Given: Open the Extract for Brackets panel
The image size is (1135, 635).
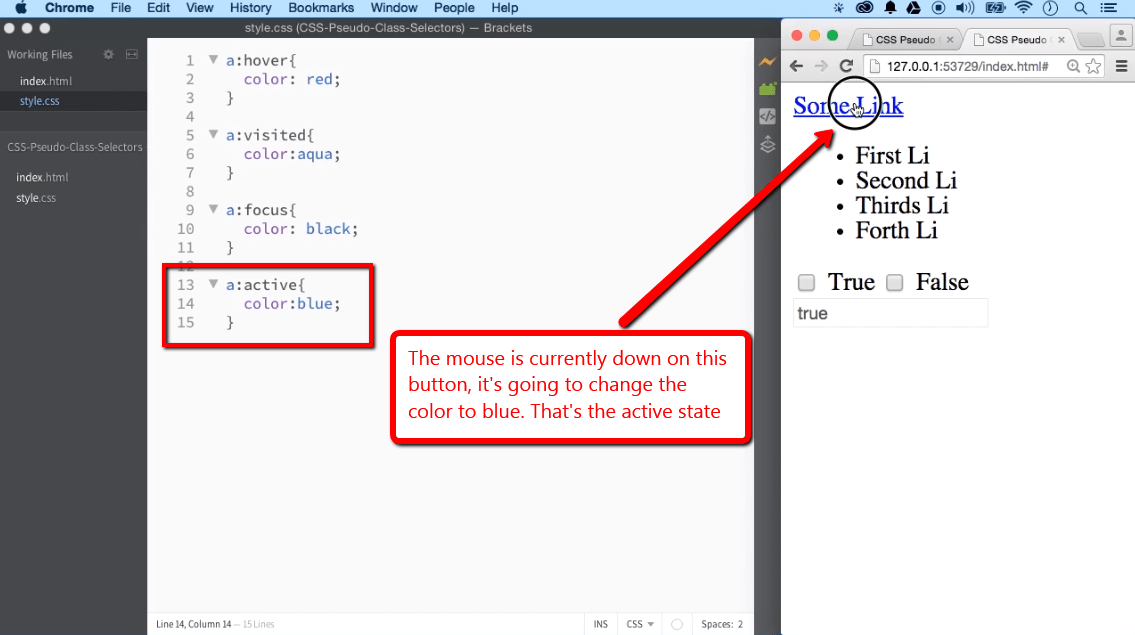Looking at the screenshot, I should 768,88.
